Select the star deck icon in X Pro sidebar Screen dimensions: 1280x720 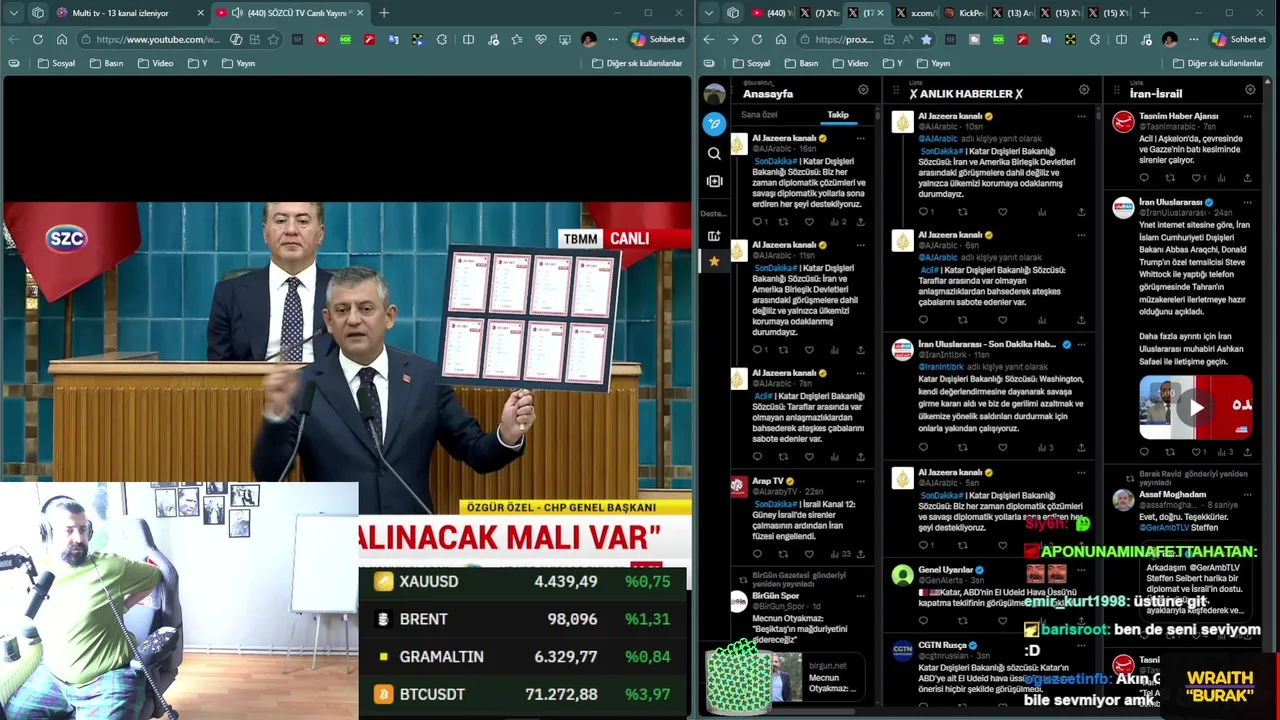coord(714,261)
